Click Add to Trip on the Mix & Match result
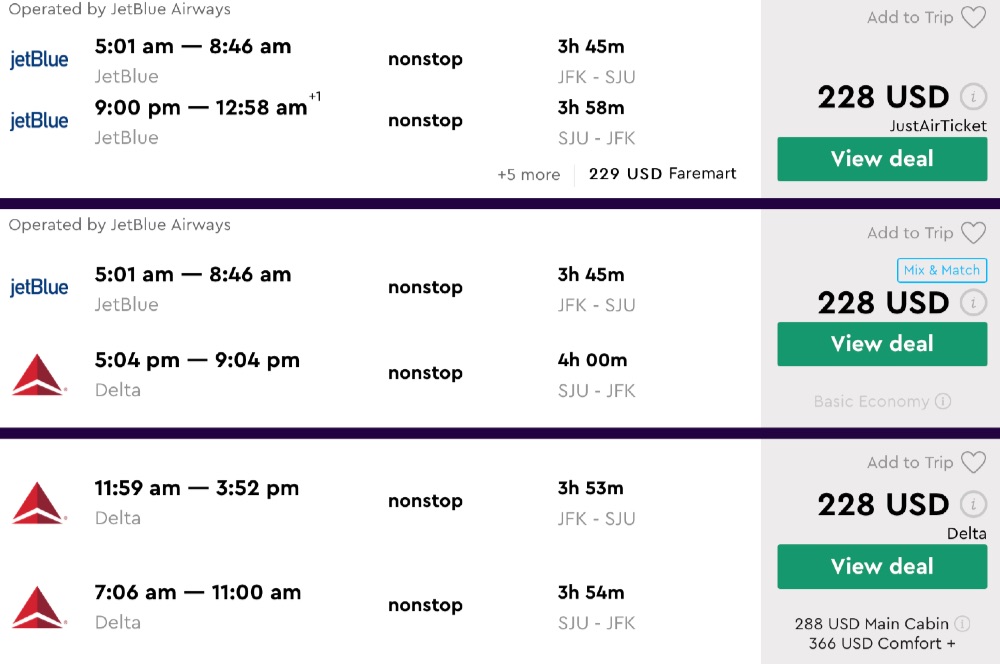Image resolution: width=1000 pixels, height=664 pixels. click(910, 233)
